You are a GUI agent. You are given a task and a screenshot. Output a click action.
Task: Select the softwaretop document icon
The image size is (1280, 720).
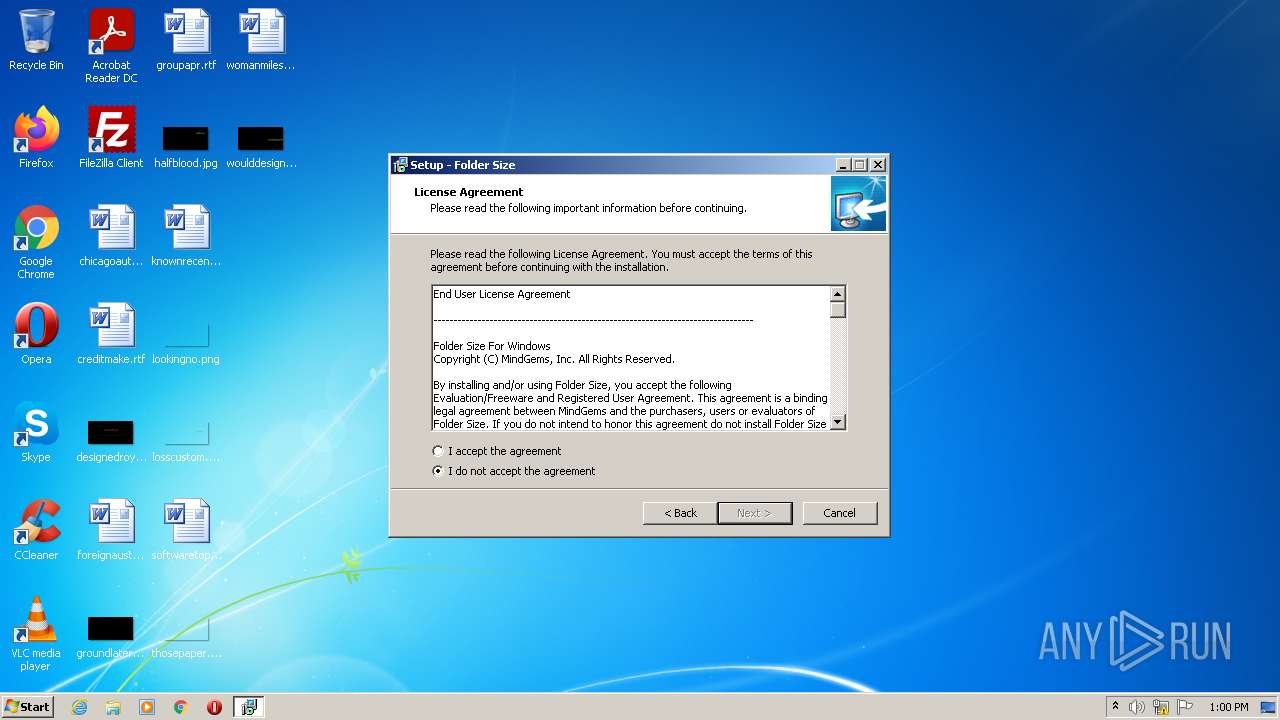coord(186,530)
